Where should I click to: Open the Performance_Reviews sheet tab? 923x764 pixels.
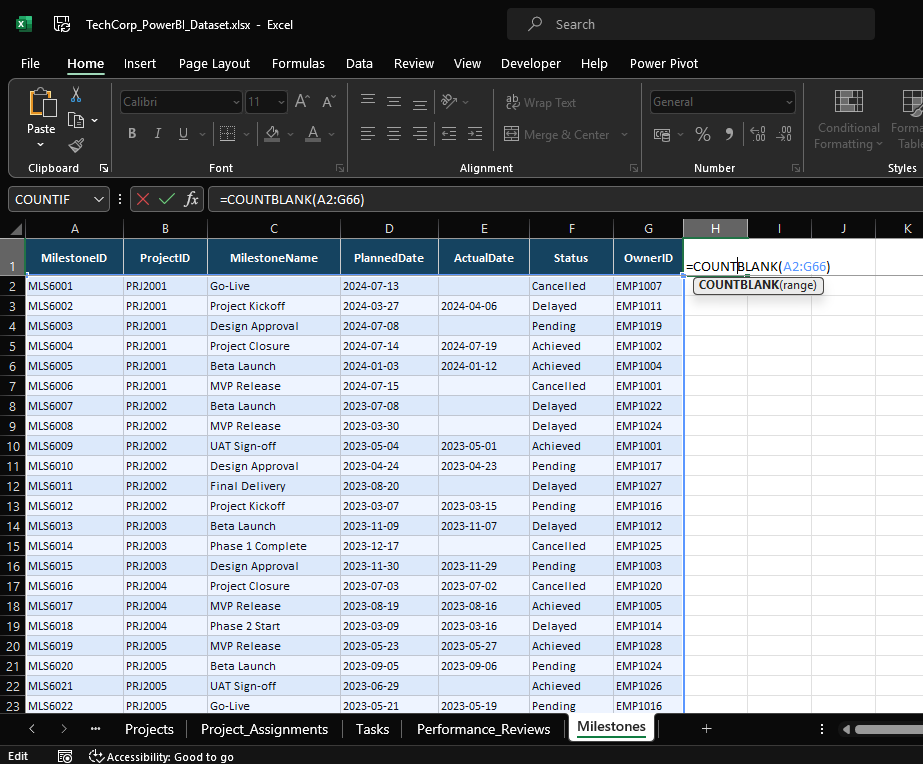(x=483, y=729)
